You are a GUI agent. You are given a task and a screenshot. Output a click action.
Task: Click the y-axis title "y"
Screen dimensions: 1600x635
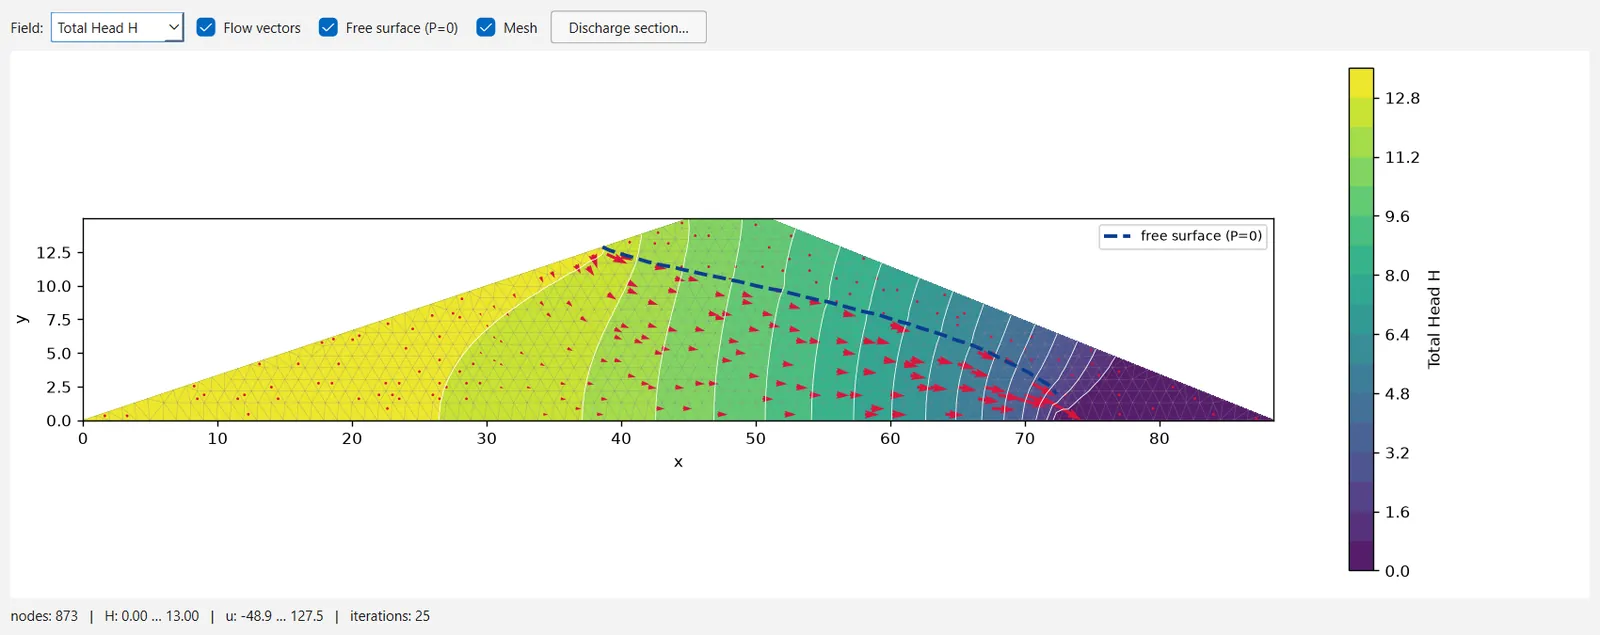(21, 319)
